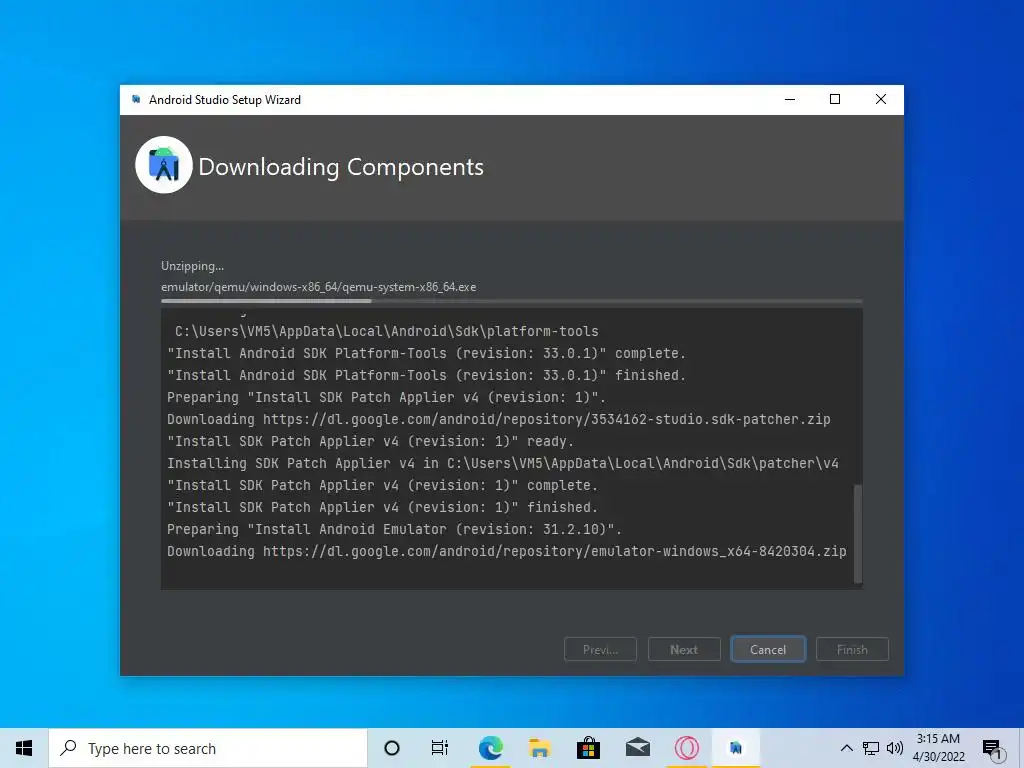The height and width of the screenshot is (768, 1024).
Task: Click Android Studio taskbar icon
Action: pyautogui.click(x=735, y=748)
